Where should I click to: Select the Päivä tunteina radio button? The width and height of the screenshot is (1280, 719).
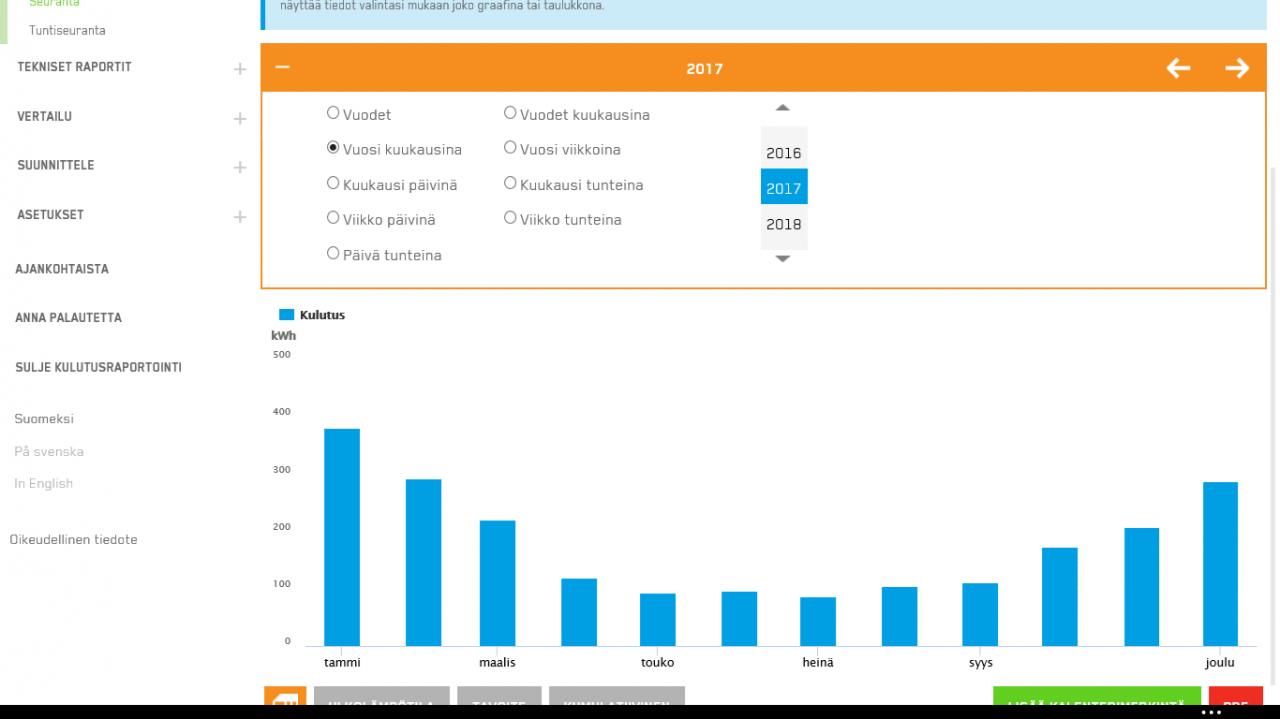[x=334, y=254]
